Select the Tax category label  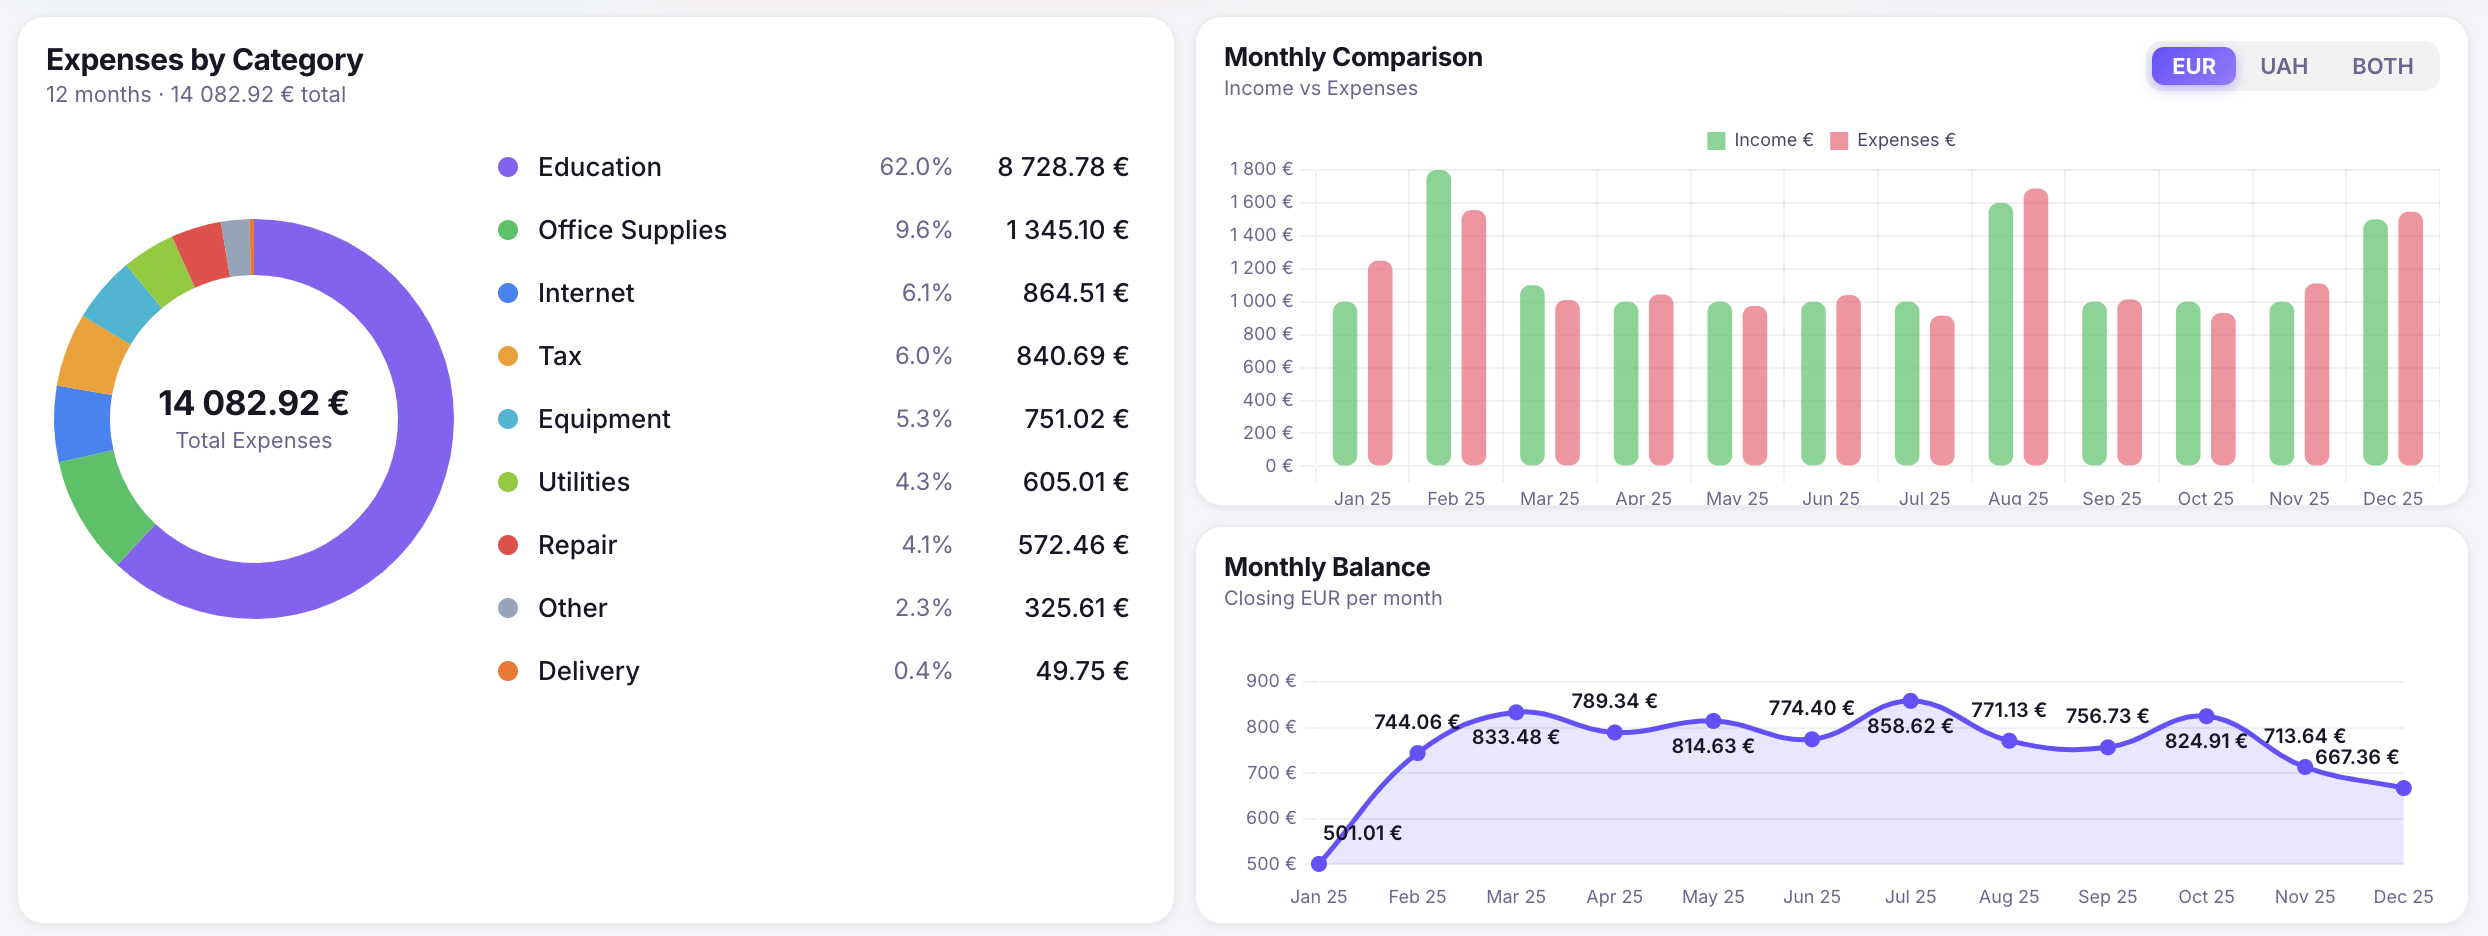(x=560, y=356)
